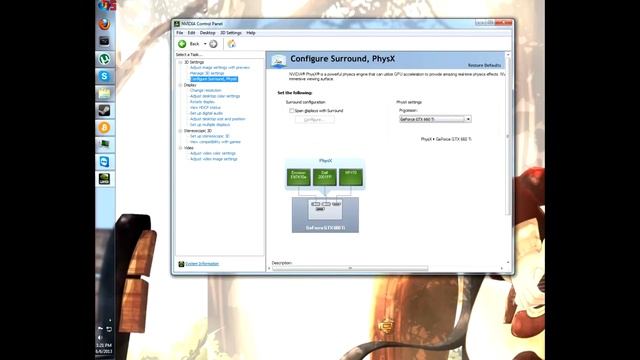Select Adjust video color settings
640x360 pixels.
click(213, 153)
